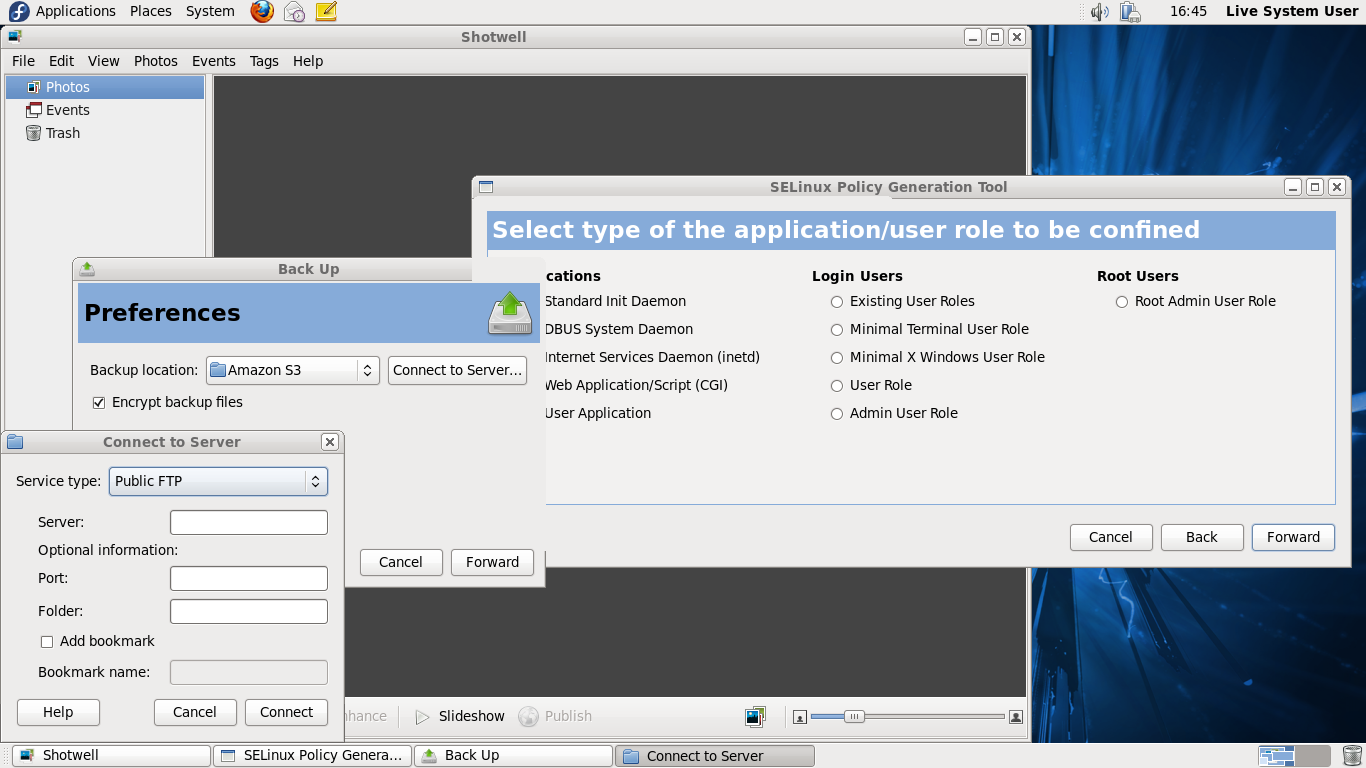Click the backup drive icon in Preferences
Viewport: 1366px width, 768px height.
(x=510, y=313)
